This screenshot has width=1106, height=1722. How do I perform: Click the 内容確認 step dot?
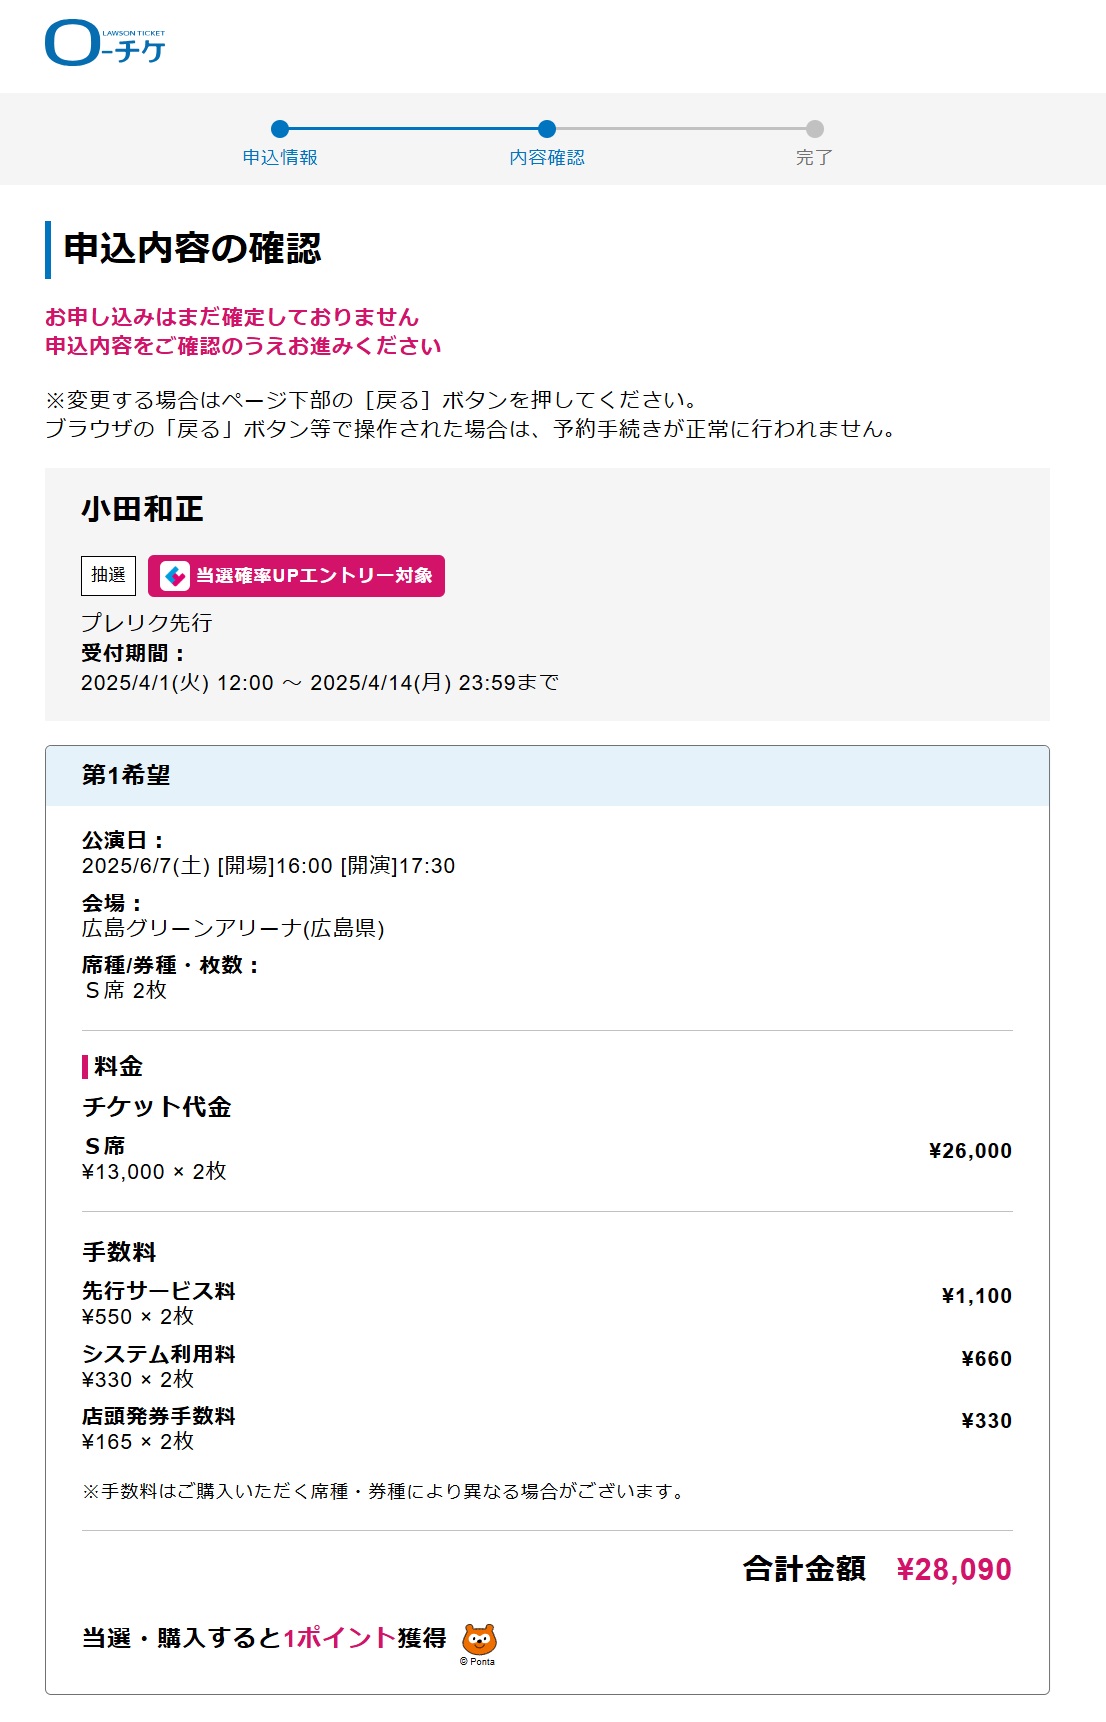click(x=547, y=129)
